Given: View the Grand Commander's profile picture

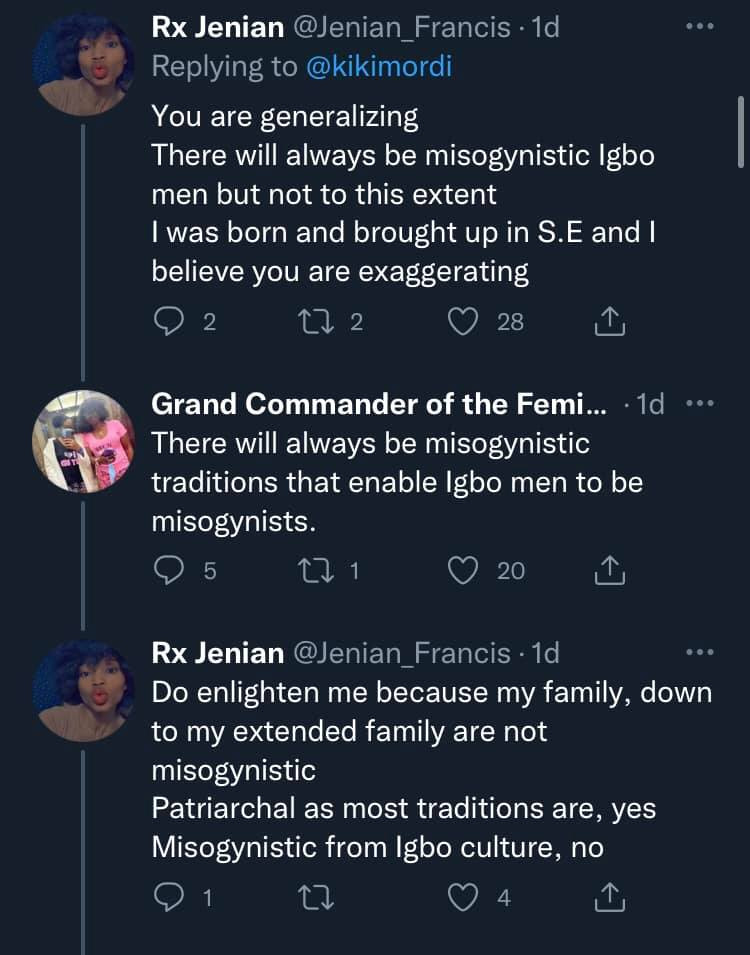Looking at the screenshot, I should (x=83, y=438).
